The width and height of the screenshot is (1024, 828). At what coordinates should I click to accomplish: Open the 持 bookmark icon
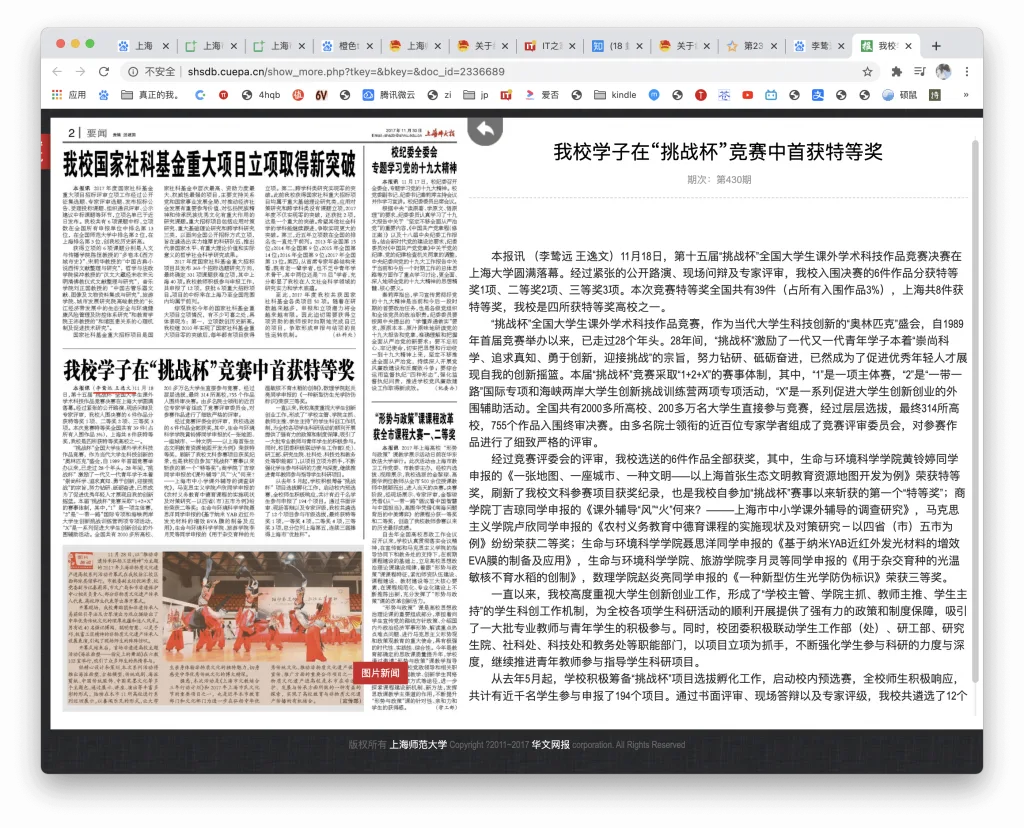pos(935,95)
